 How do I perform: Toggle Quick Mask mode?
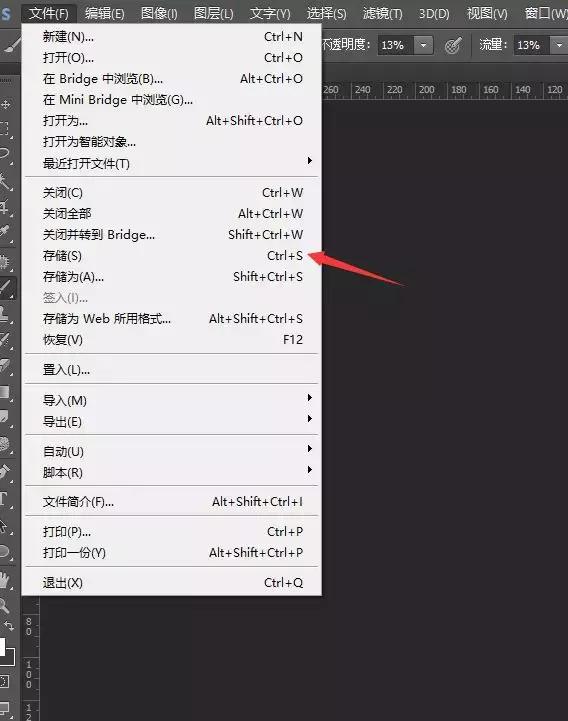(x=5, y=681)
